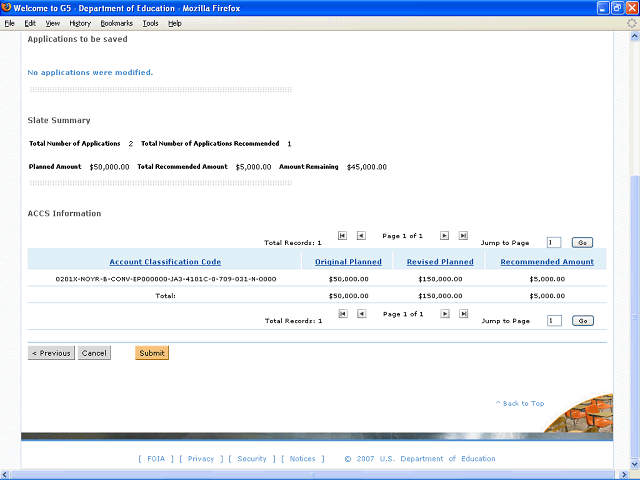Image resolution: width=640 pixels, height=480 pixels.
Task: Go to first page in bottom pager
Action: pyautogui.click(x=343, y=313)
